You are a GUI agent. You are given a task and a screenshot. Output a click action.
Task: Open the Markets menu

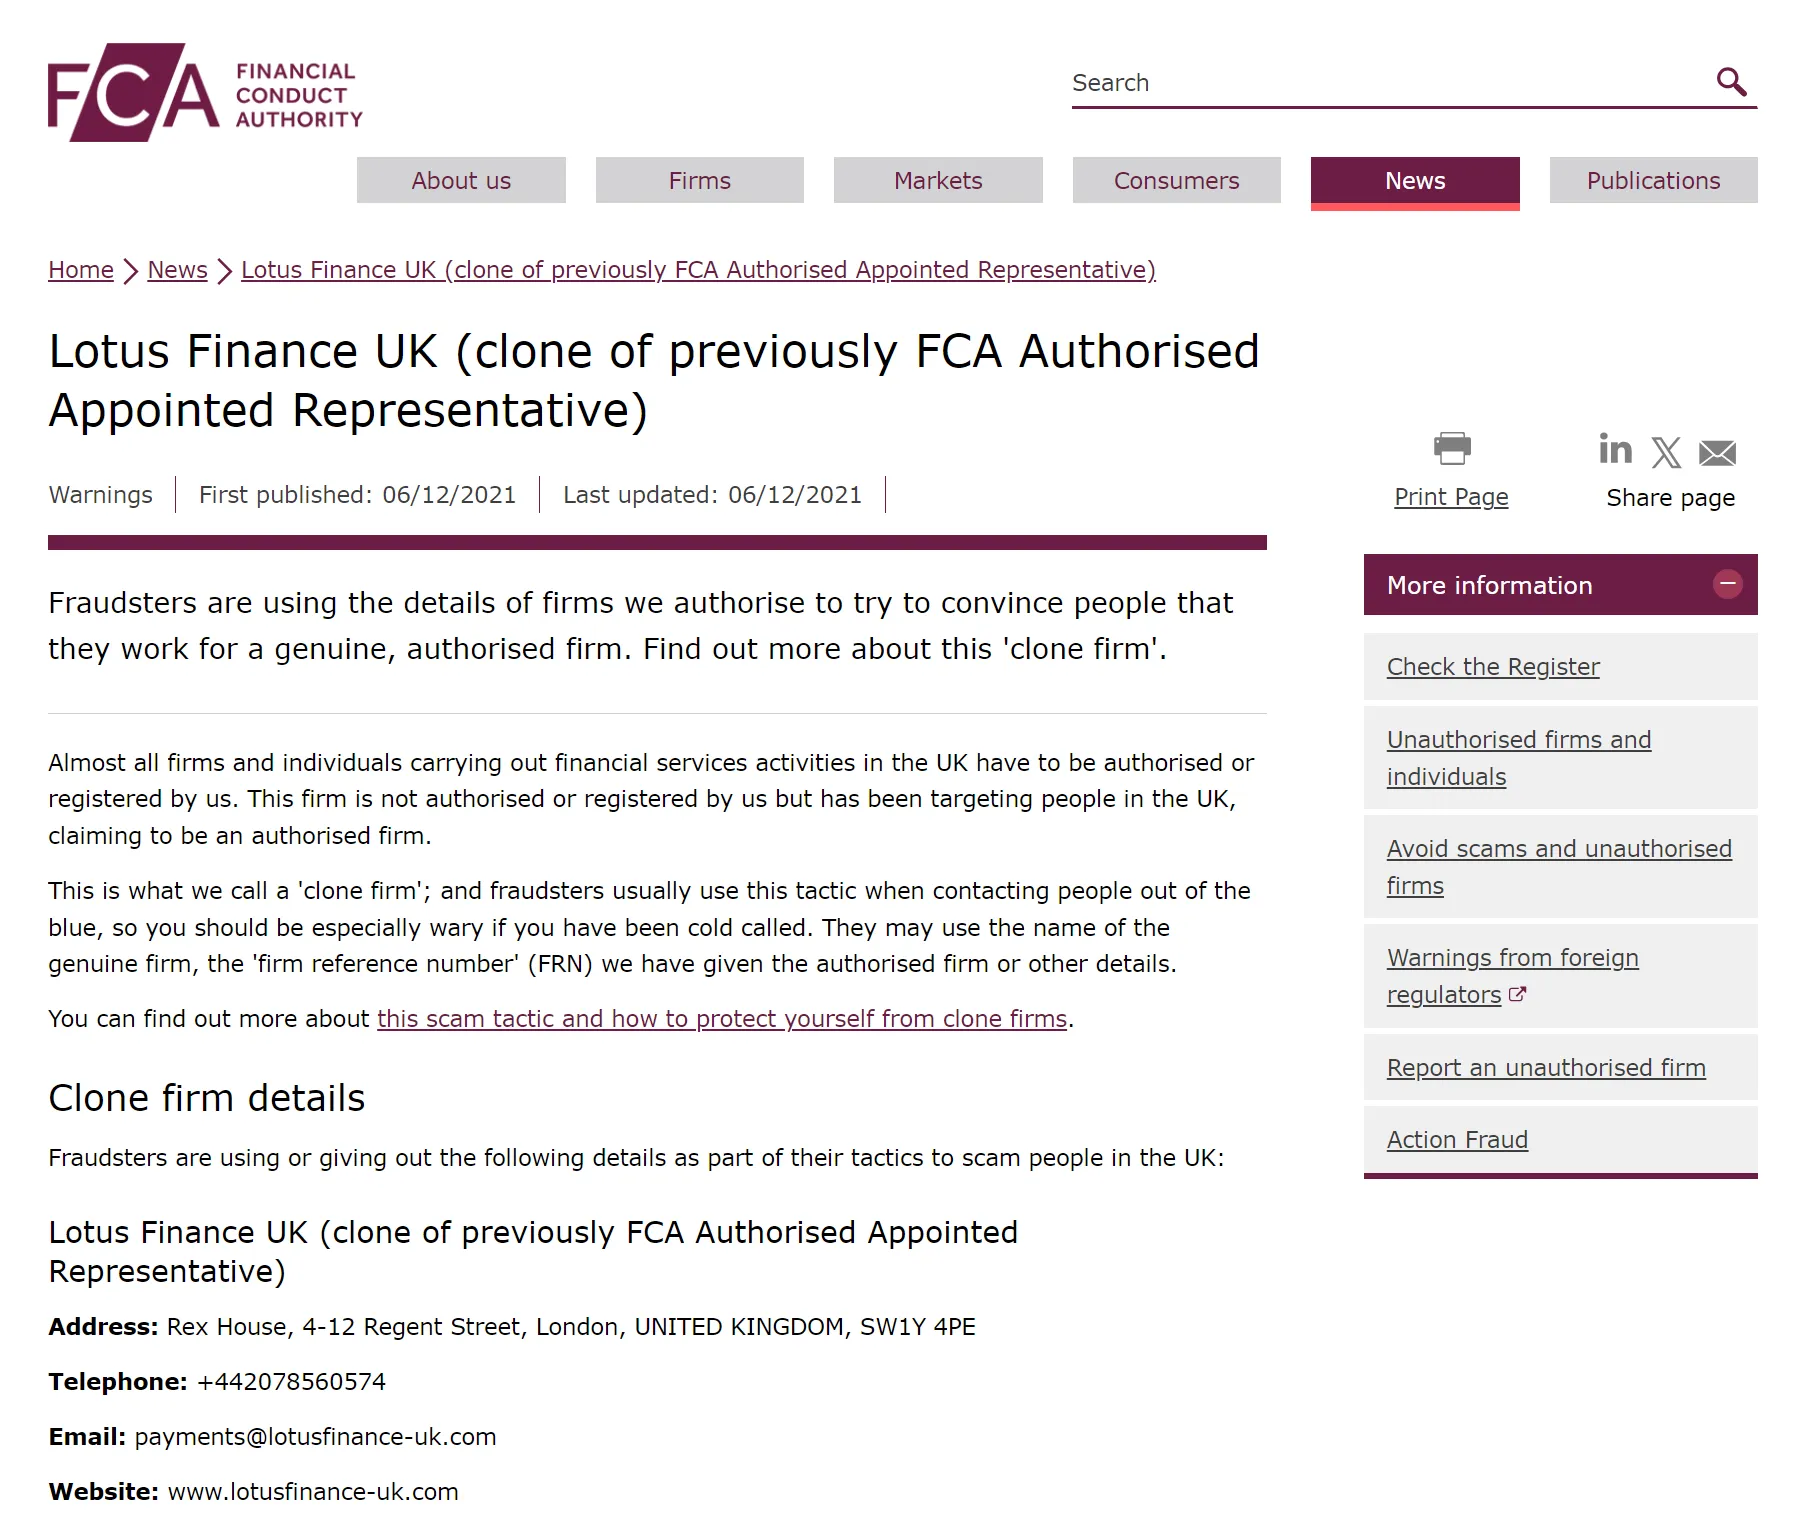pos(938,180)
